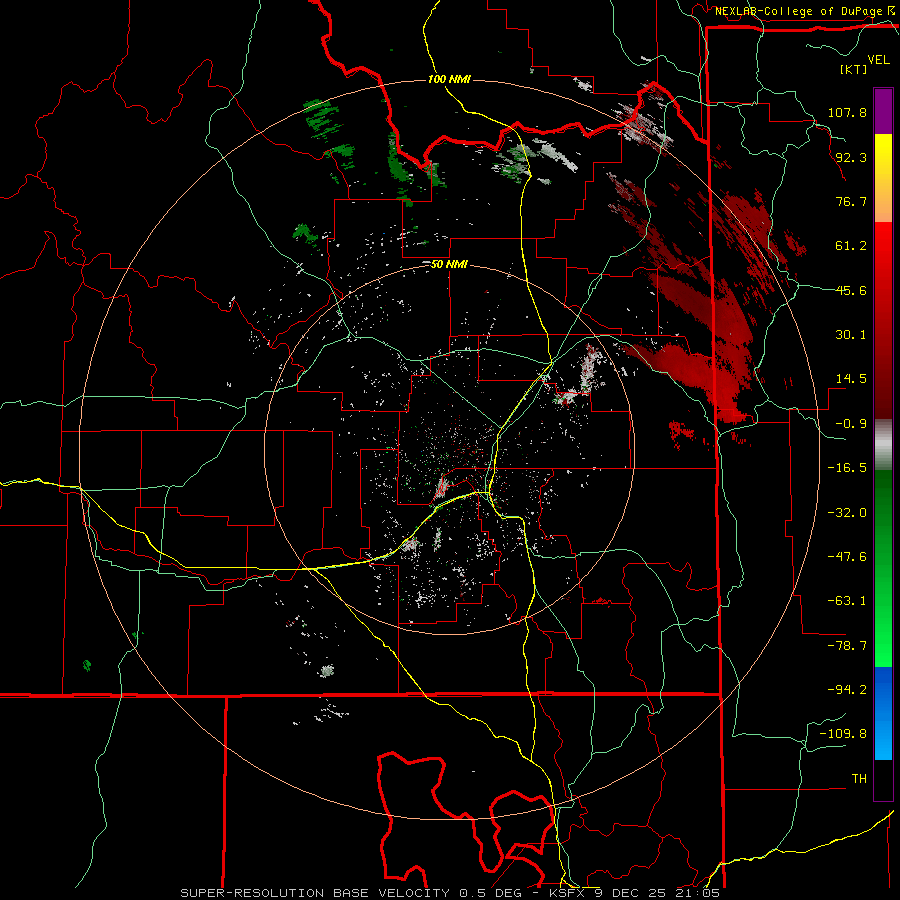Select the -94.2 value on velocity scale

point(847,690)
